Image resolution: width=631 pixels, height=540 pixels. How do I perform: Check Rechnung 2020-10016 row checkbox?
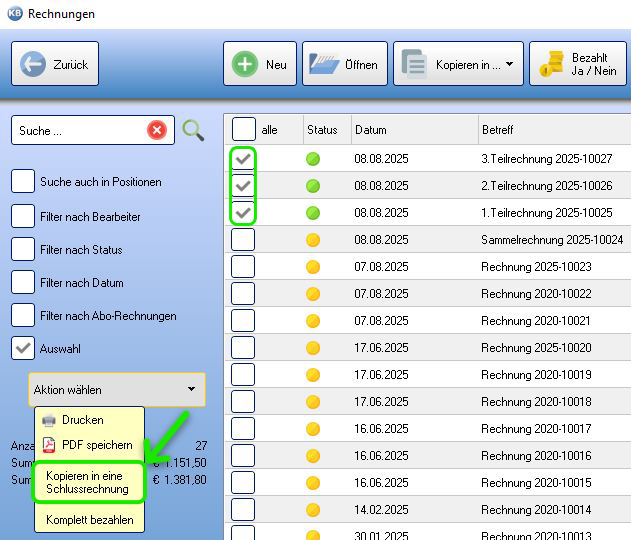[x=243, y=455]
